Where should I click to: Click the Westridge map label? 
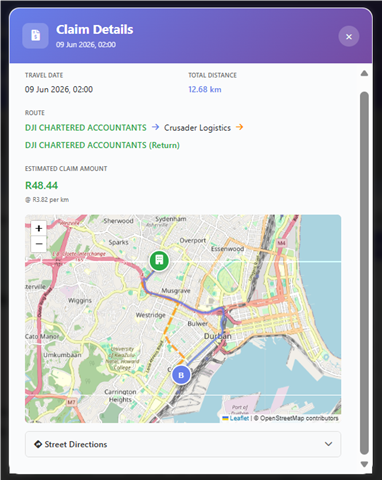pyautogui.click(x=151, y=315)
